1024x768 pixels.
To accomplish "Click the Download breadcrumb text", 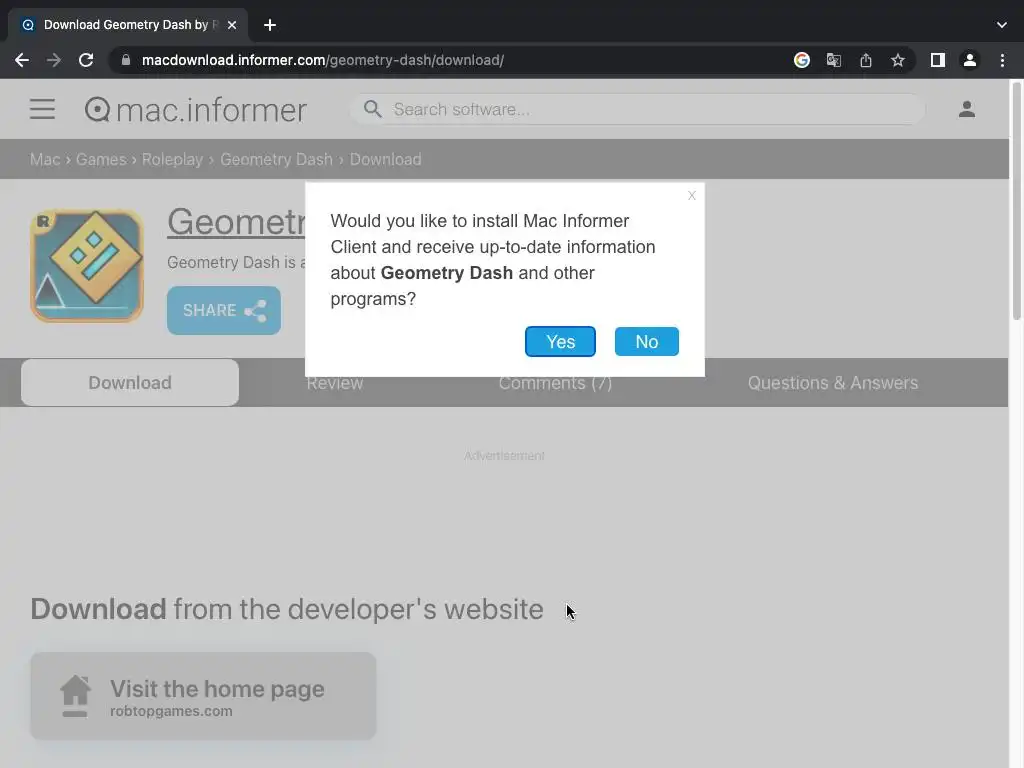I will pyautogui.click(x=385, y=159).
